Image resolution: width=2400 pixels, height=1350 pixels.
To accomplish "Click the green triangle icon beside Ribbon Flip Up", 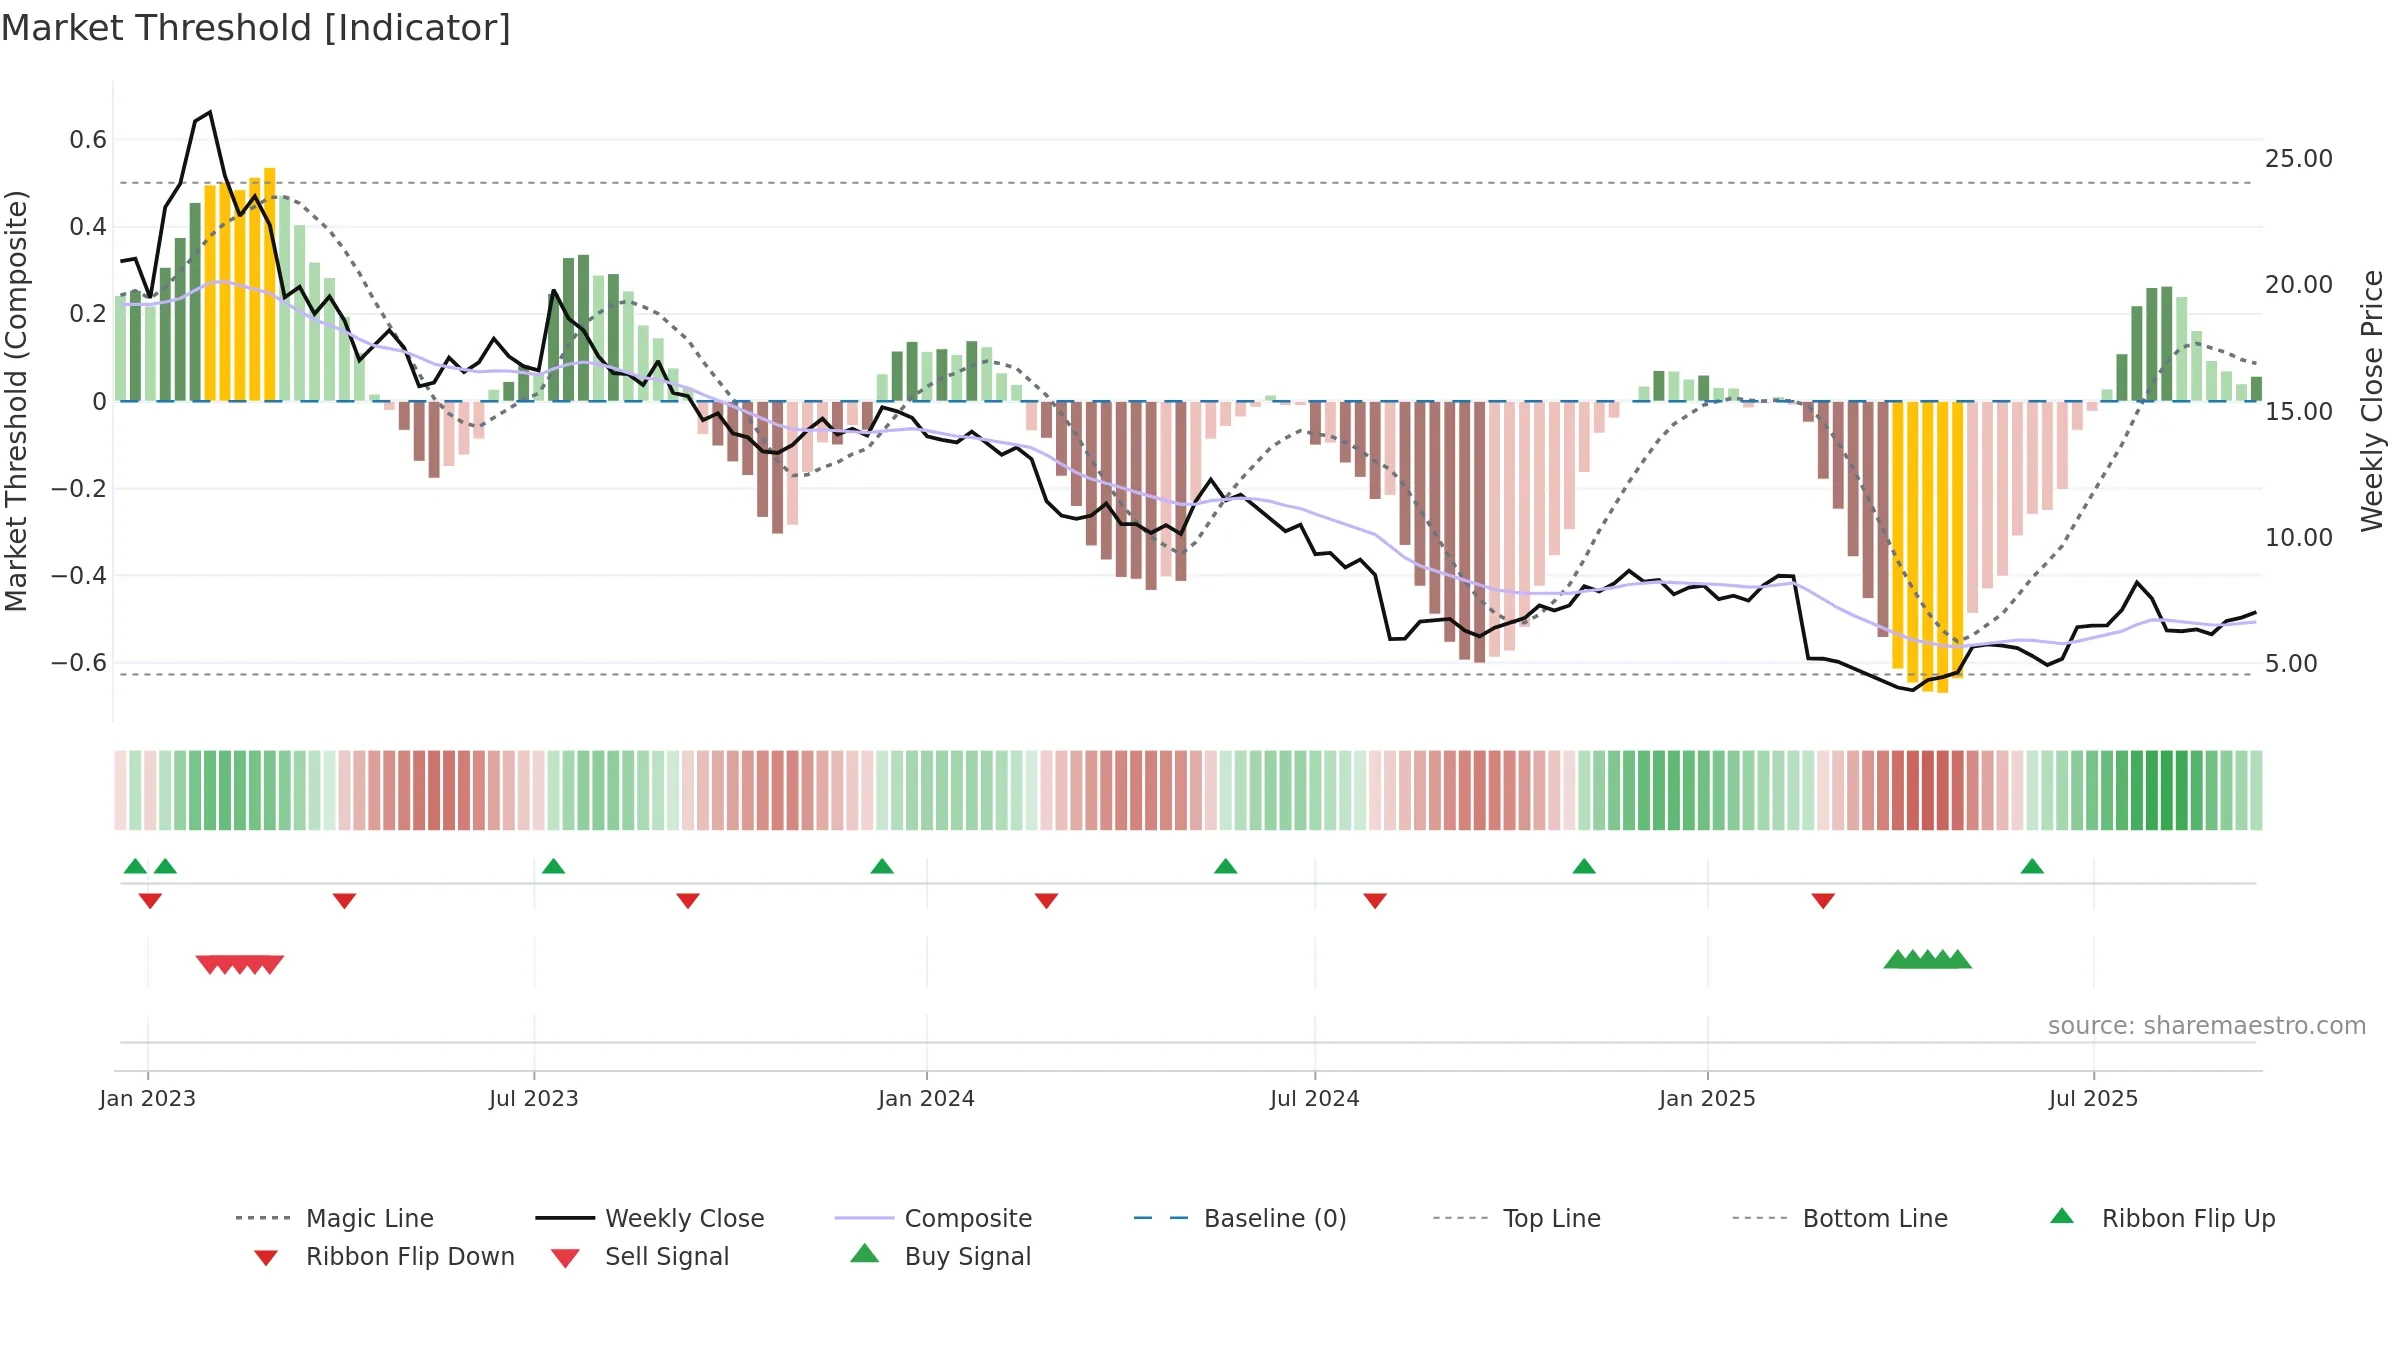I will 2062,1216.
